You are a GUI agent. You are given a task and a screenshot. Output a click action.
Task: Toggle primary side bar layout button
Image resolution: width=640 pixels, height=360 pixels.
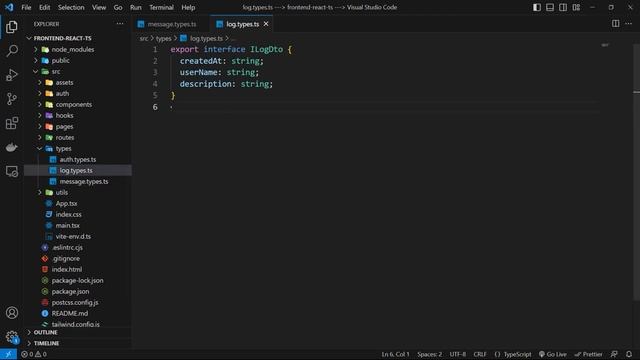[537, 7]
